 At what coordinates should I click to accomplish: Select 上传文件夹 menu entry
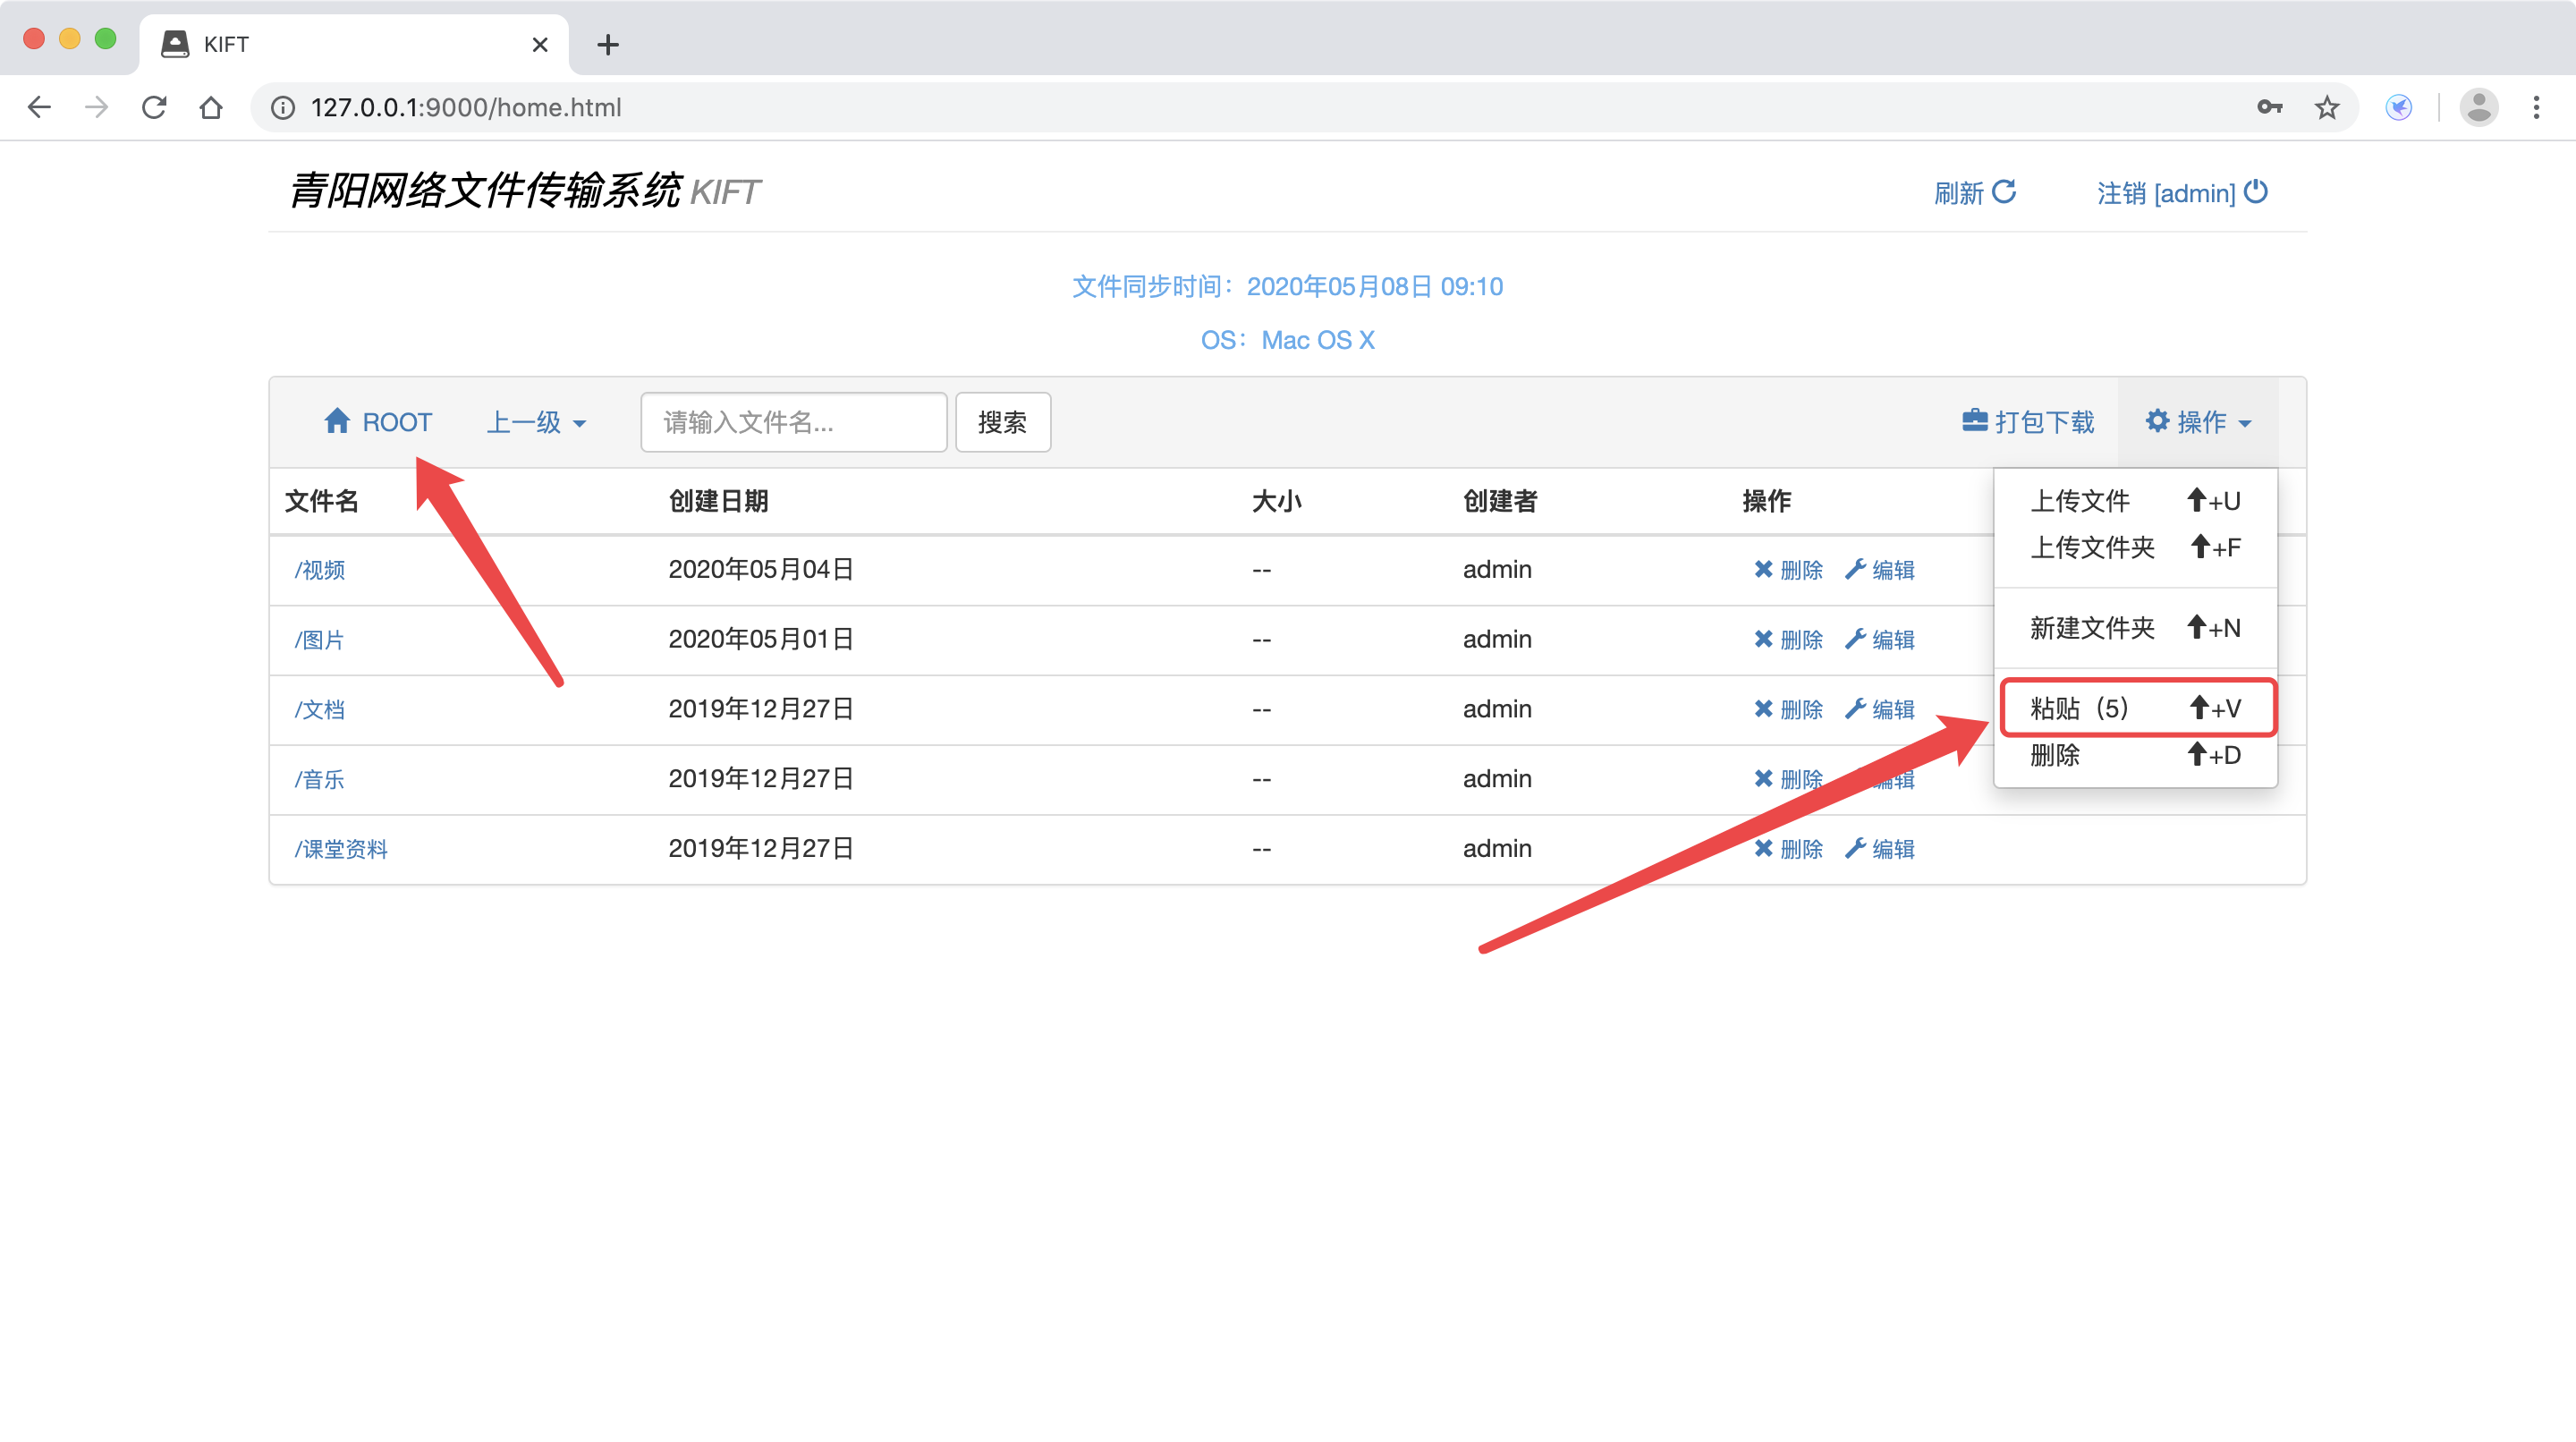tap(2092, 547)
